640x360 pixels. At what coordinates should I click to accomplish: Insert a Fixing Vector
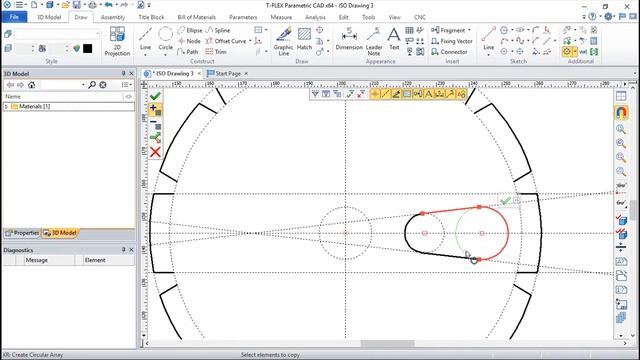click(452, 41)
